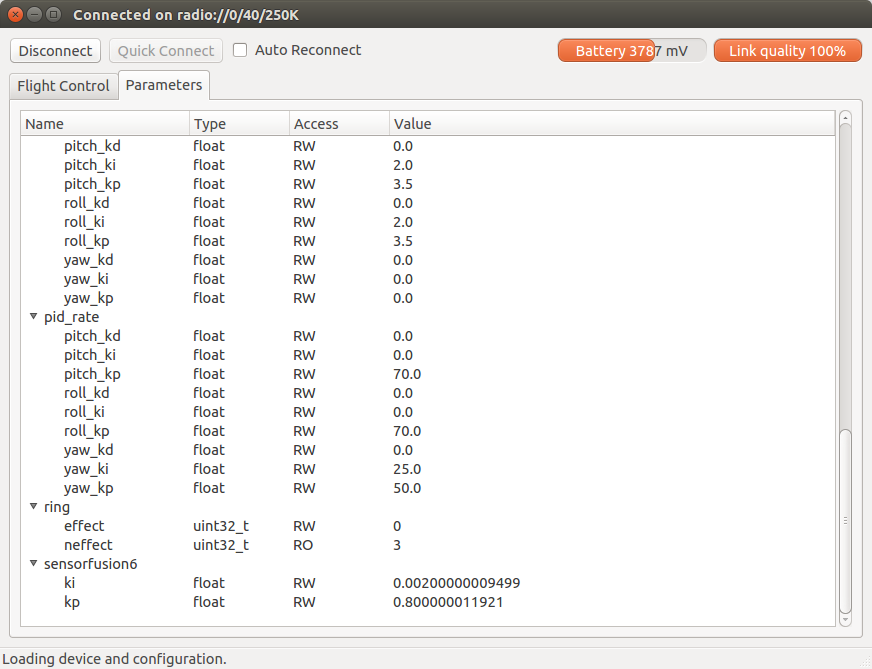
Task: Click pid_rate roll_kp value 70.0
Action: tap(407, 431)
